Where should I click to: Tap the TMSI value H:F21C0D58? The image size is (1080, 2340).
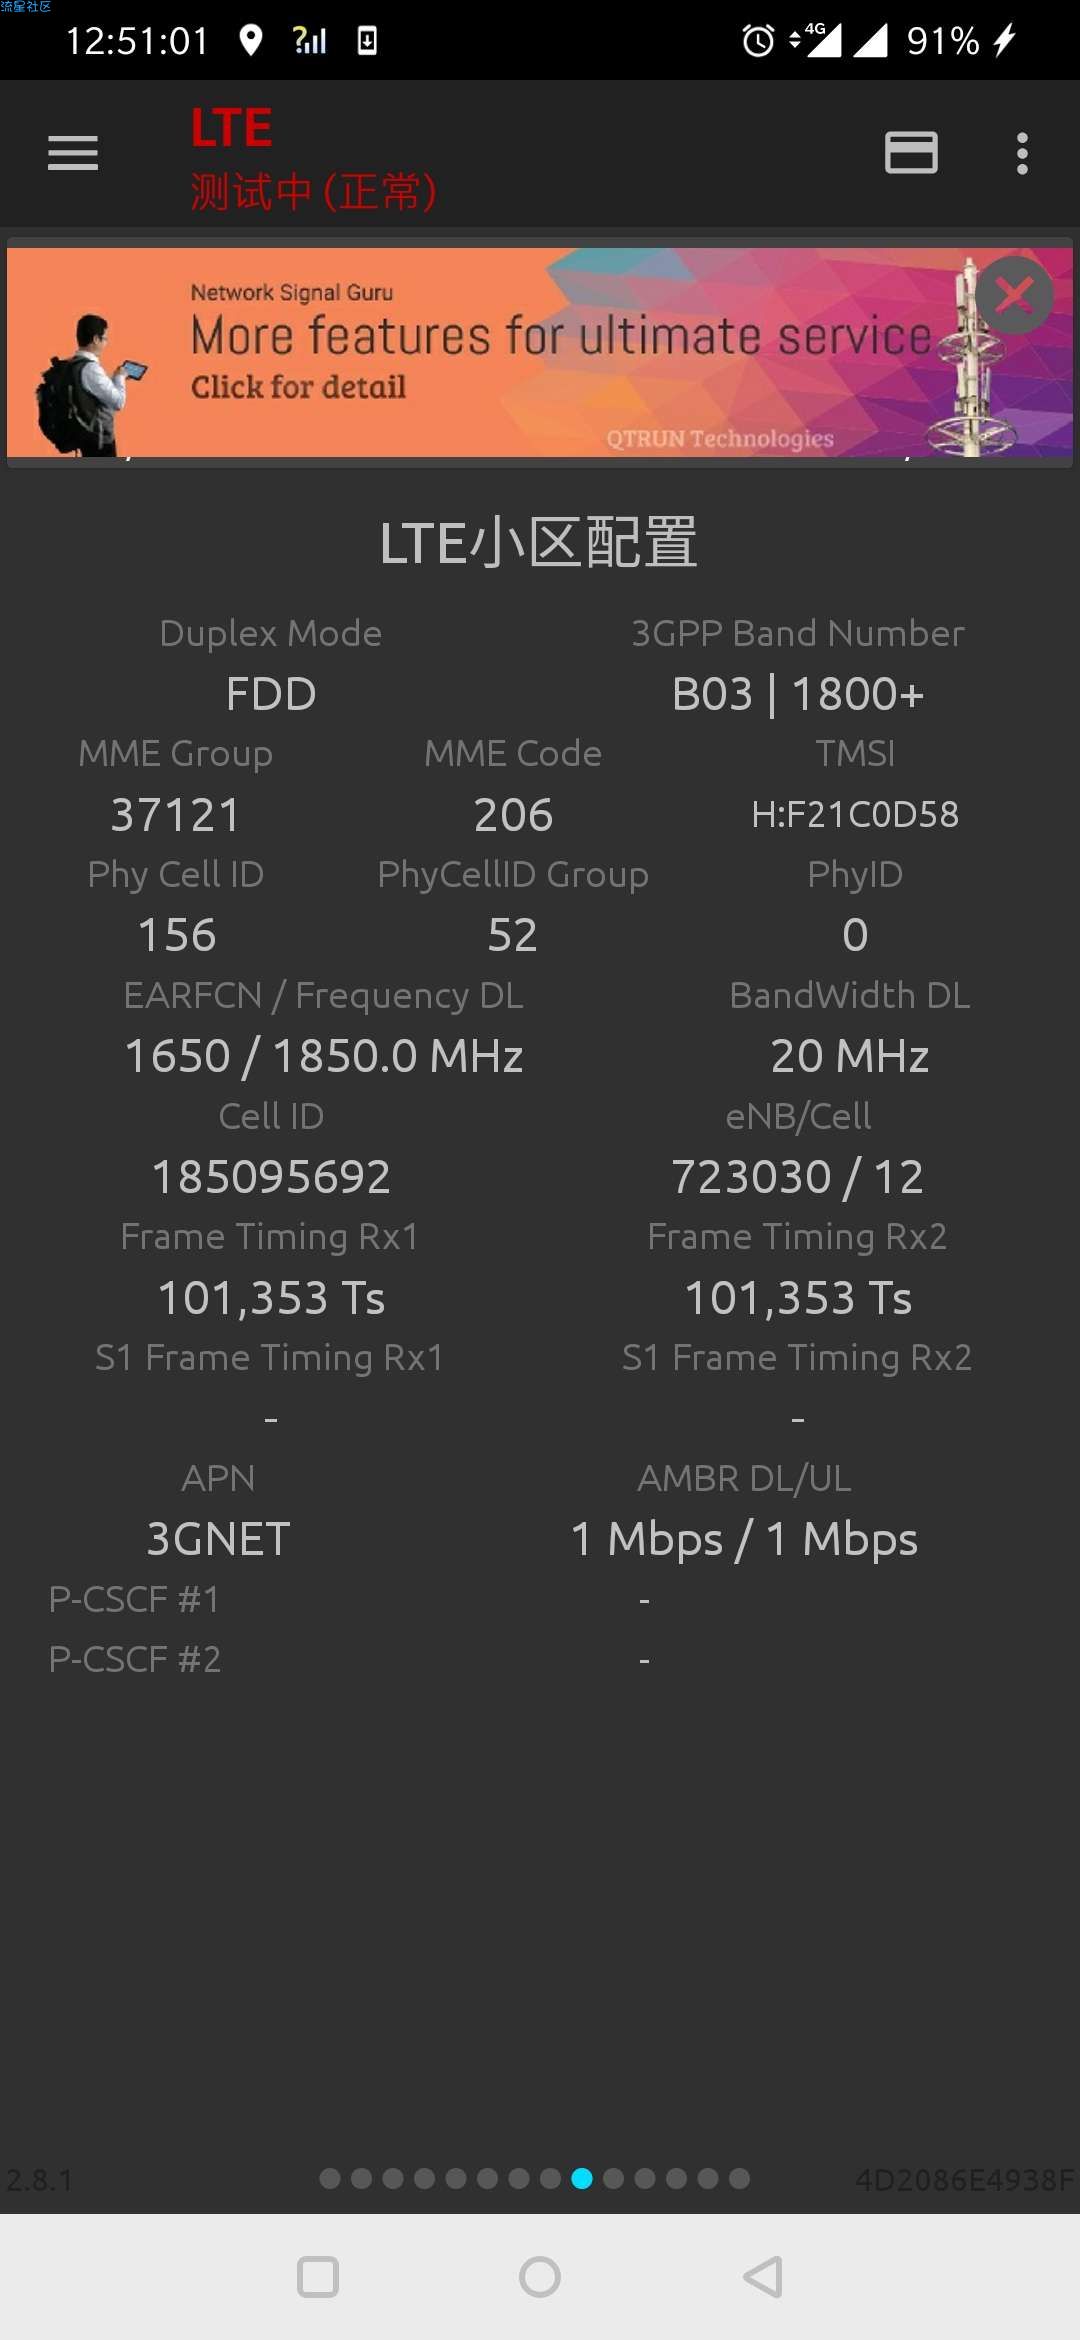[855, 815]
